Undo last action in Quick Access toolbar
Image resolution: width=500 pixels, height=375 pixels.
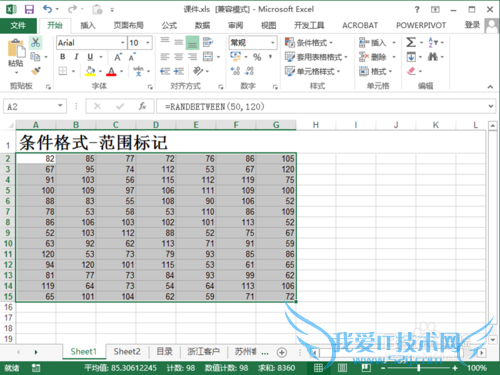47,9
